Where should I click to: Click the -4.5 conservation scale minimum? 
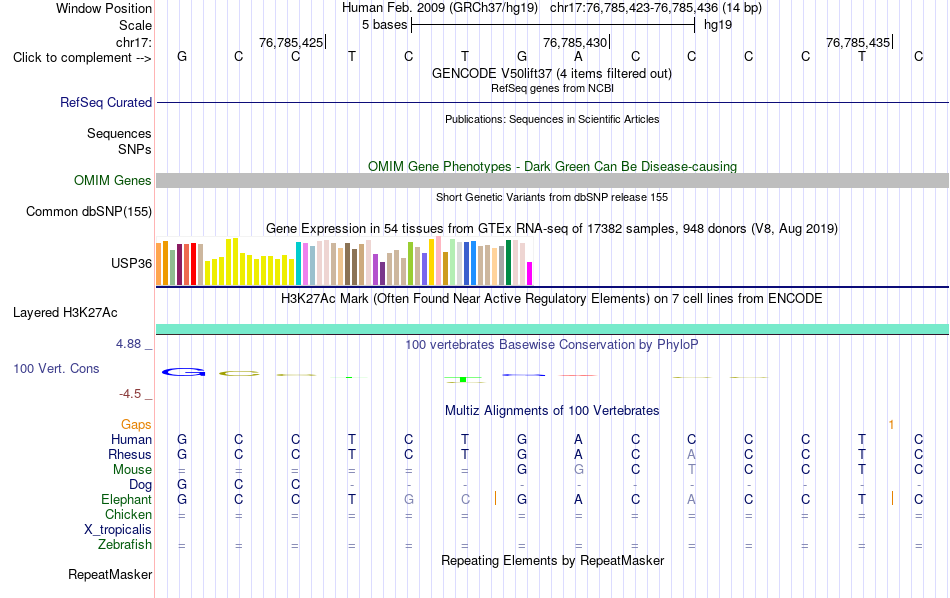coord(130,394)
